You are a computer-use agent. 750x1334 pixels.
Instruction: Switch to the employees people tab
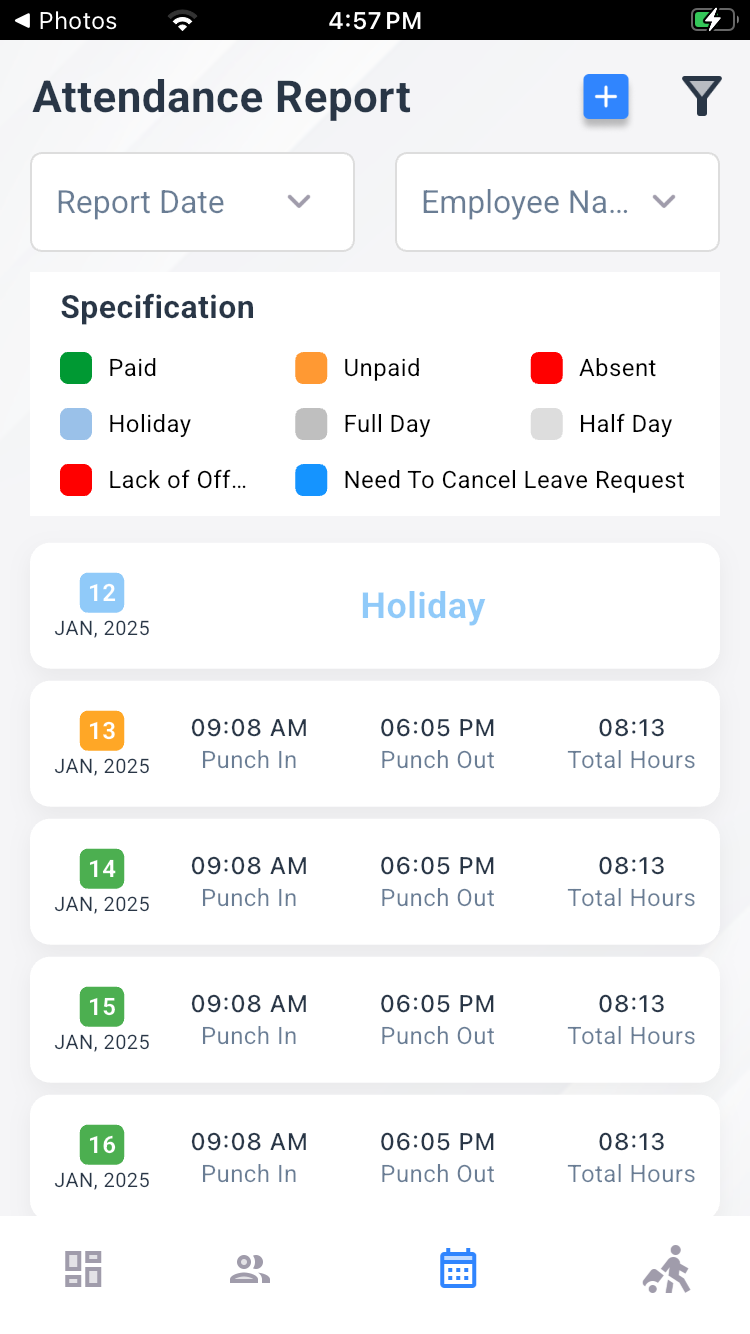(249, 1269)
